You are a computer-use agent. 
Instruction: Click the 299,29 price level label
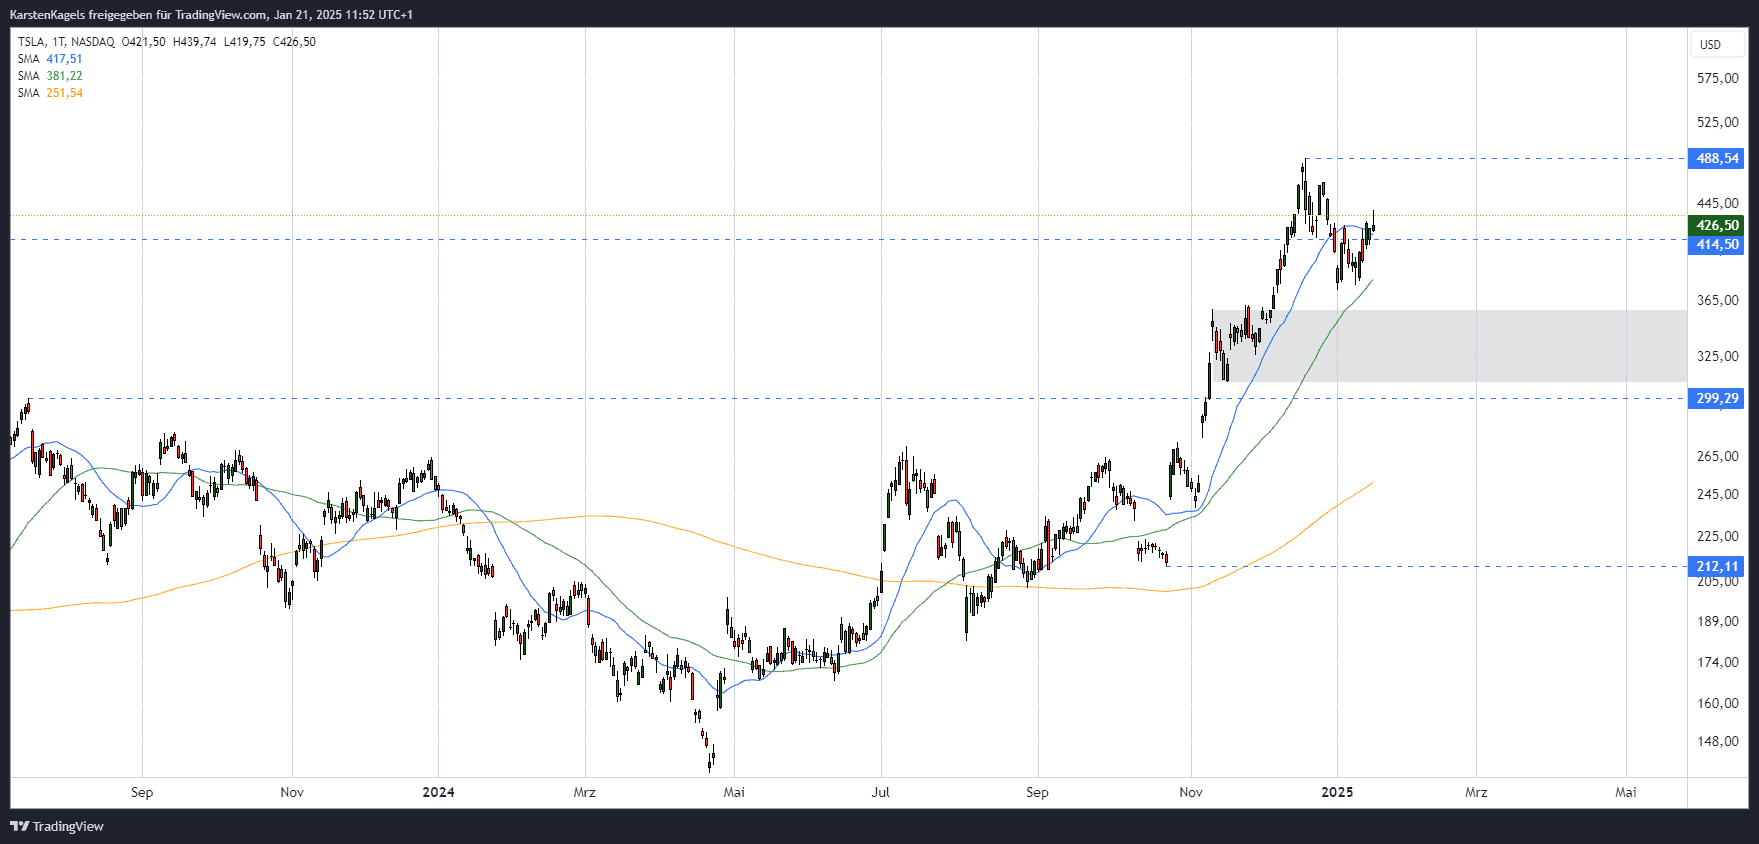[x=1716, y=398]
